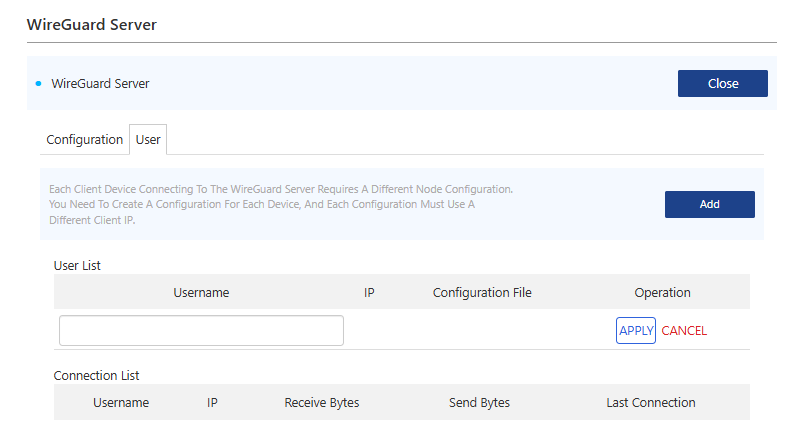Click the blue bullet beside WireGuard Server

(38, 84)
